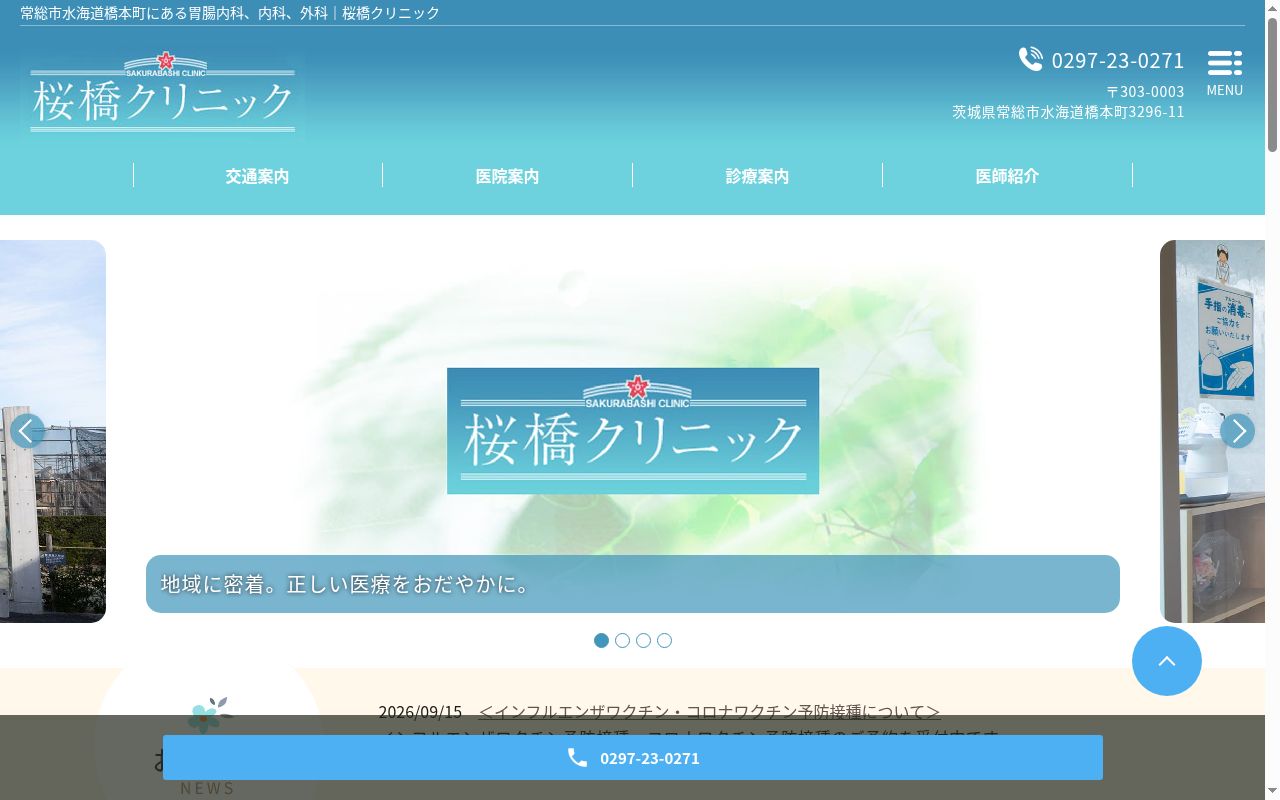Go to previous slide with left arrow
1280x800 pixels.
[x=27, y=431]
